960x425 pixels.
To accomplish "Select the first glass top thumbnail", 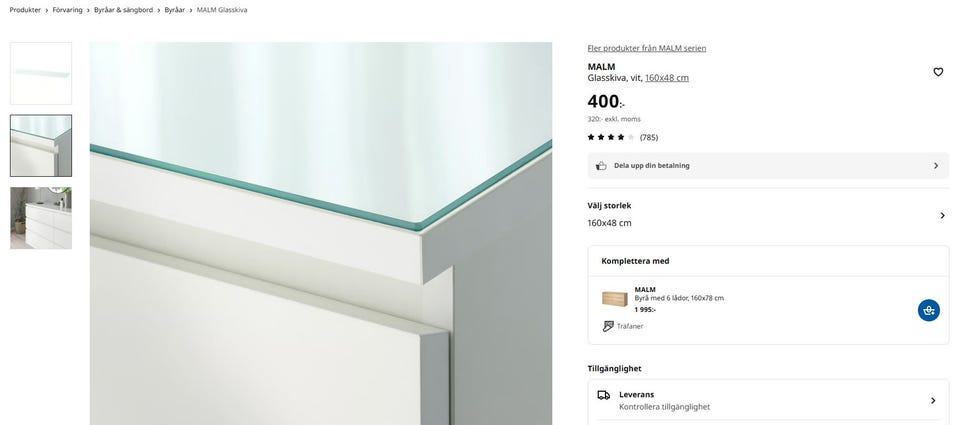I will [x=41, y=73].
